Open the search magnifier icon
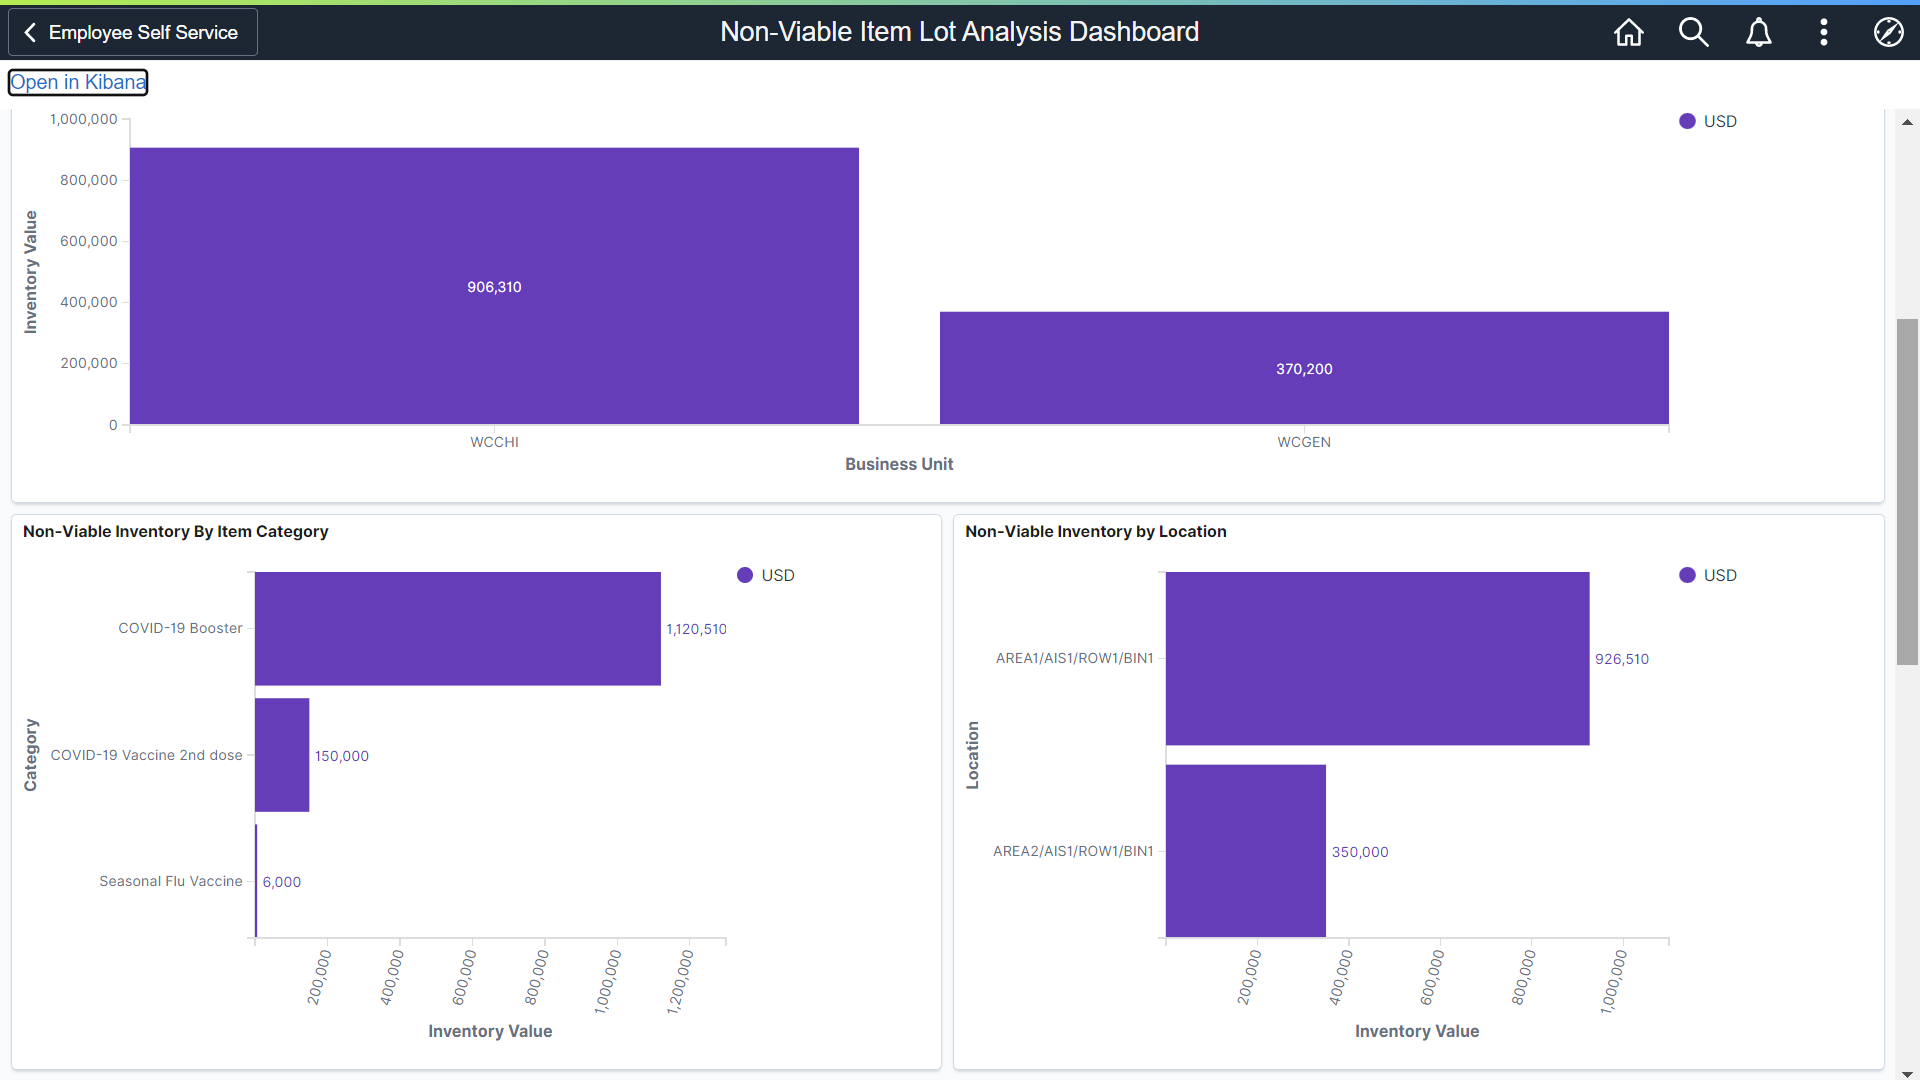Screen dimensions: 1920x1080 1693,32
